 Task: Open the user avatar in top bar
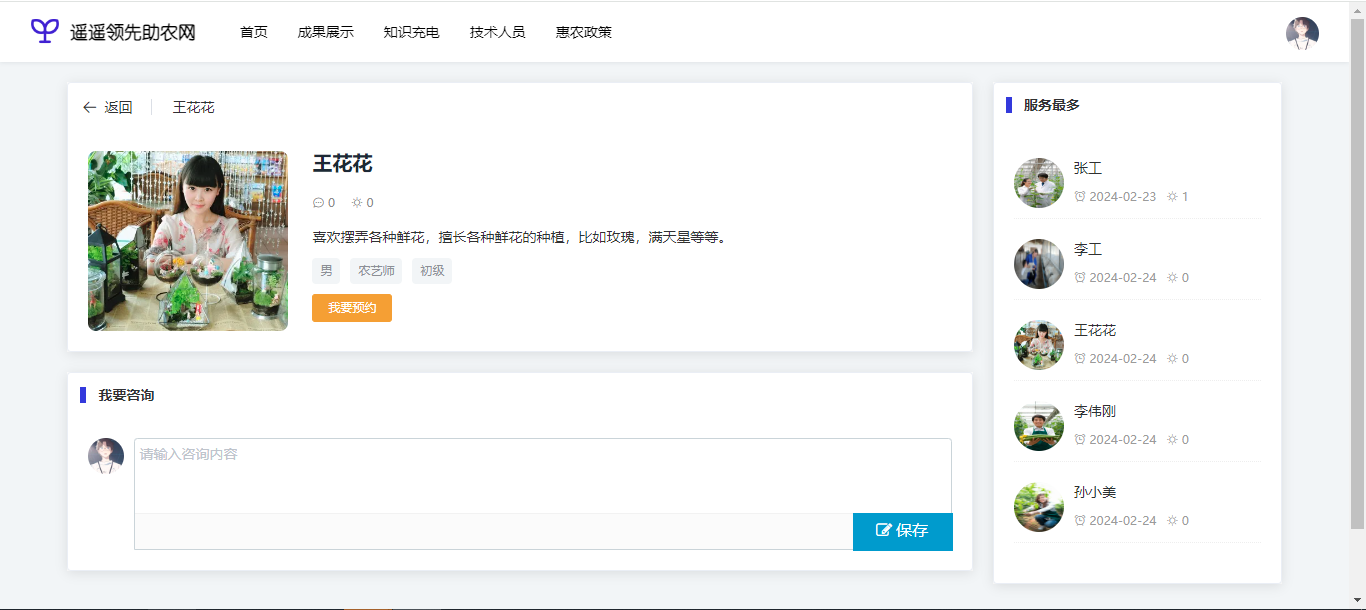click(x=1302, y=33)
